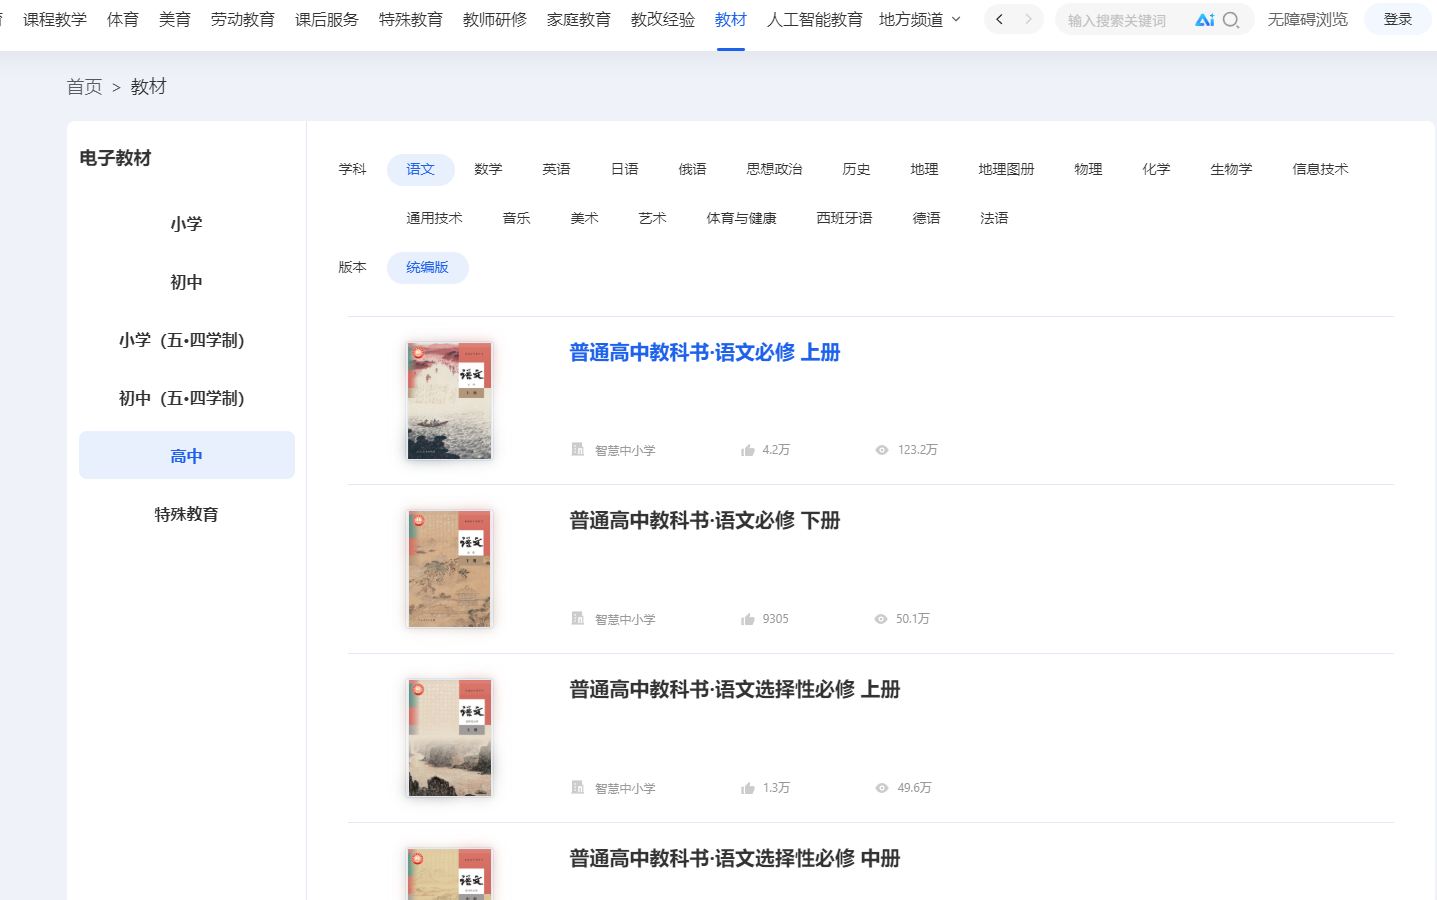Click the AI search icon

[1205, 20]
